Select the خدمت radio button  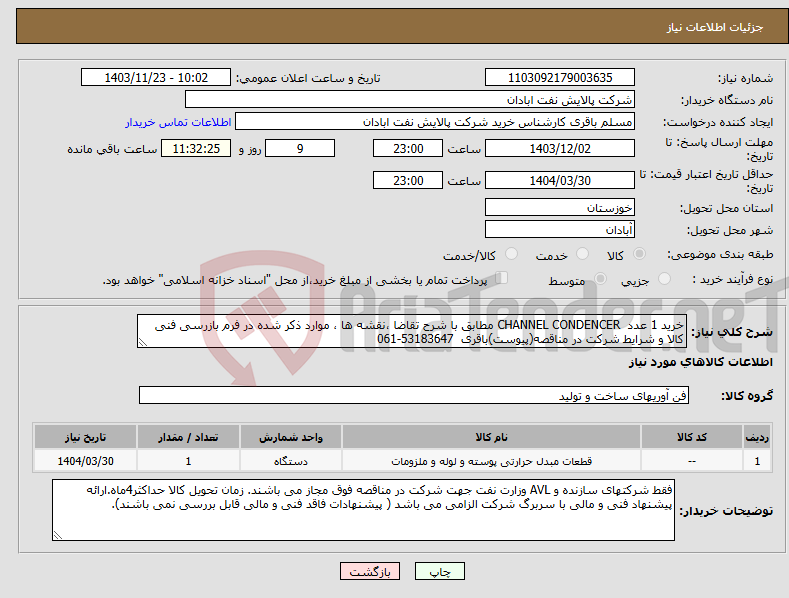click(x=582, y=254)
